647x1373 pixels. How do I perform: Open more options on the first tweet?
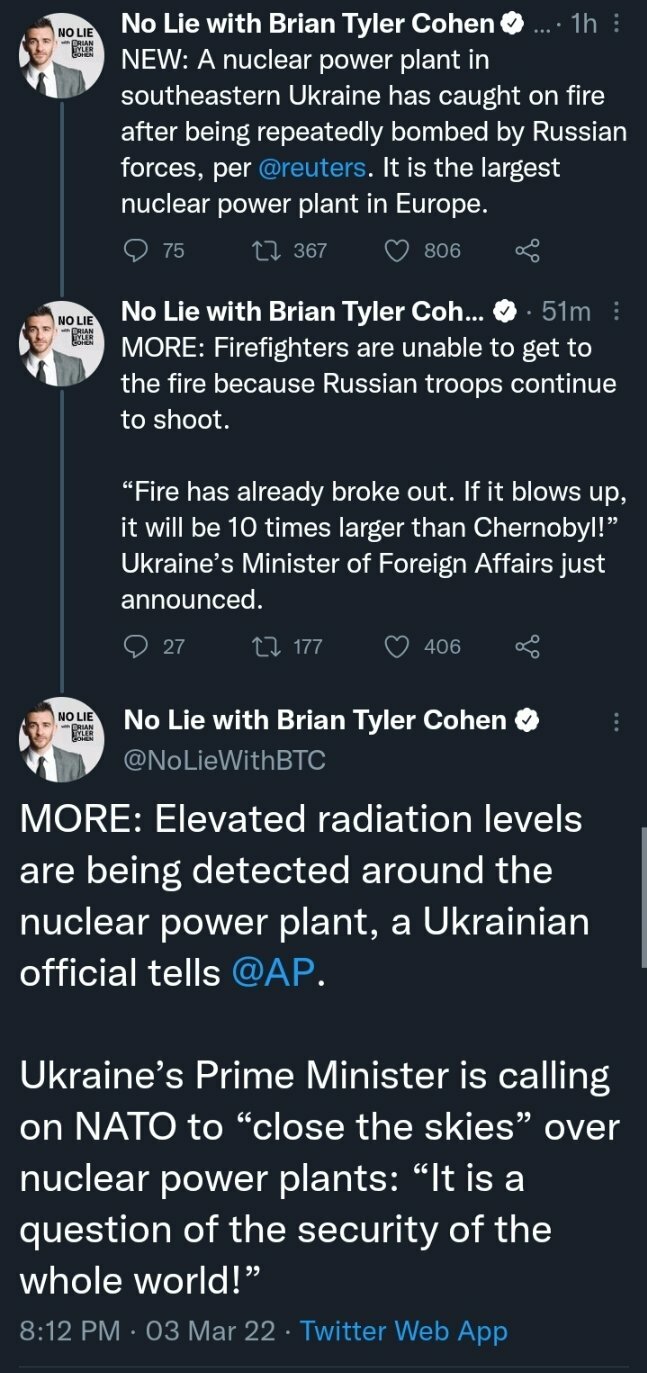[616, 24]
